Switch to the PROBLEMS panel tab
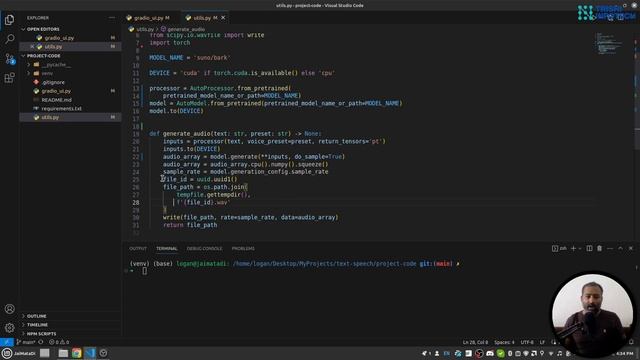640x360 pixels. pos(243,248)
